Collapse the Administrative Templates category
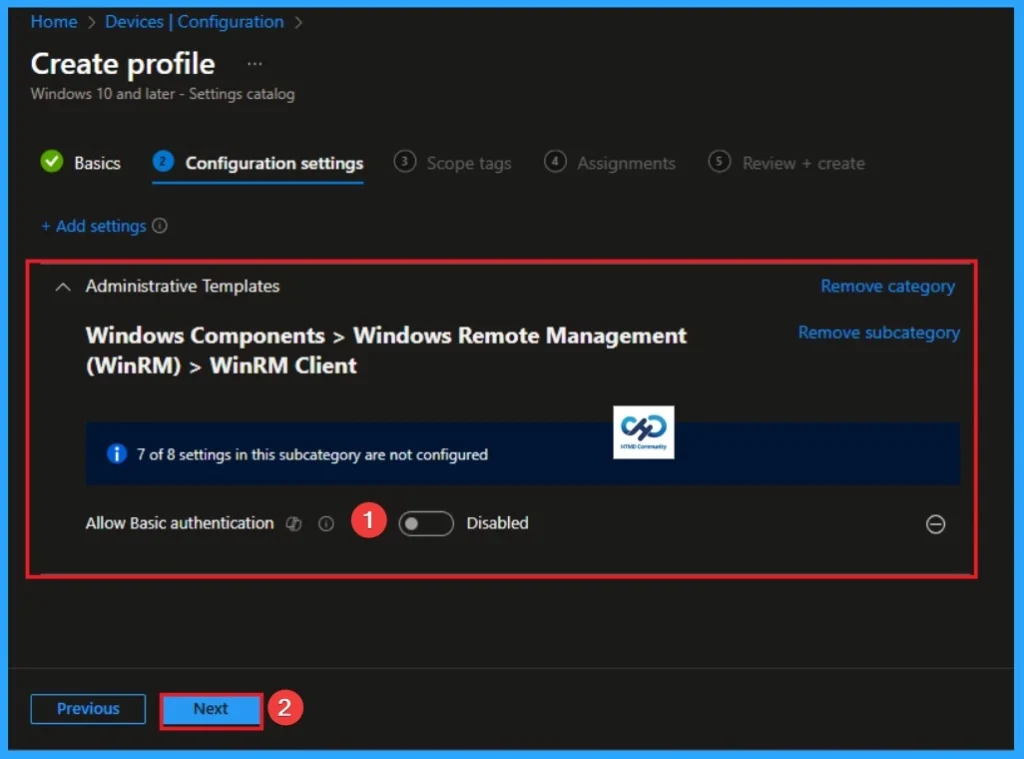The width and height of the screenshot is (1024, 759). pos(62,286)
